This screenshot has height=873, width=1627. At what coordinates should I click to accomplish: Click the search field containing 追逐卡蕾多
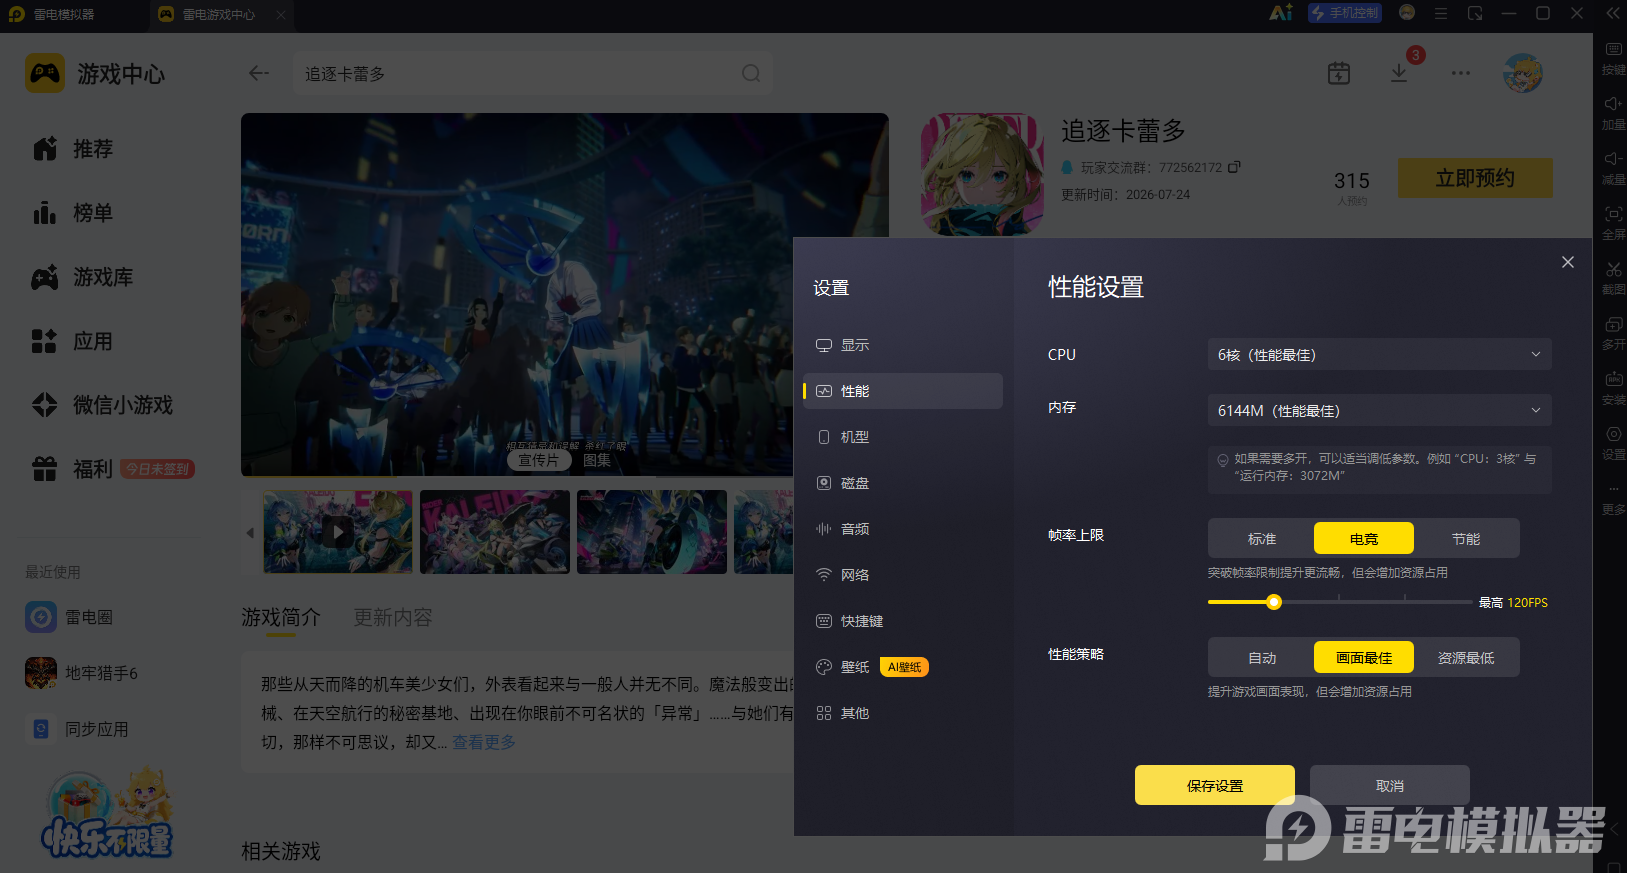click(x=532, y=73)
